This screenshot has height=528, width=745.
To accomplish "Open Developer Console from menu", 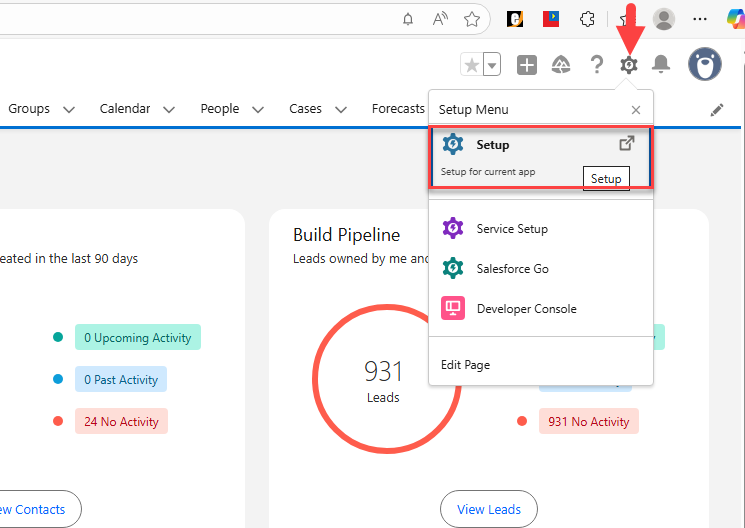I will click(x=526, y=309).
